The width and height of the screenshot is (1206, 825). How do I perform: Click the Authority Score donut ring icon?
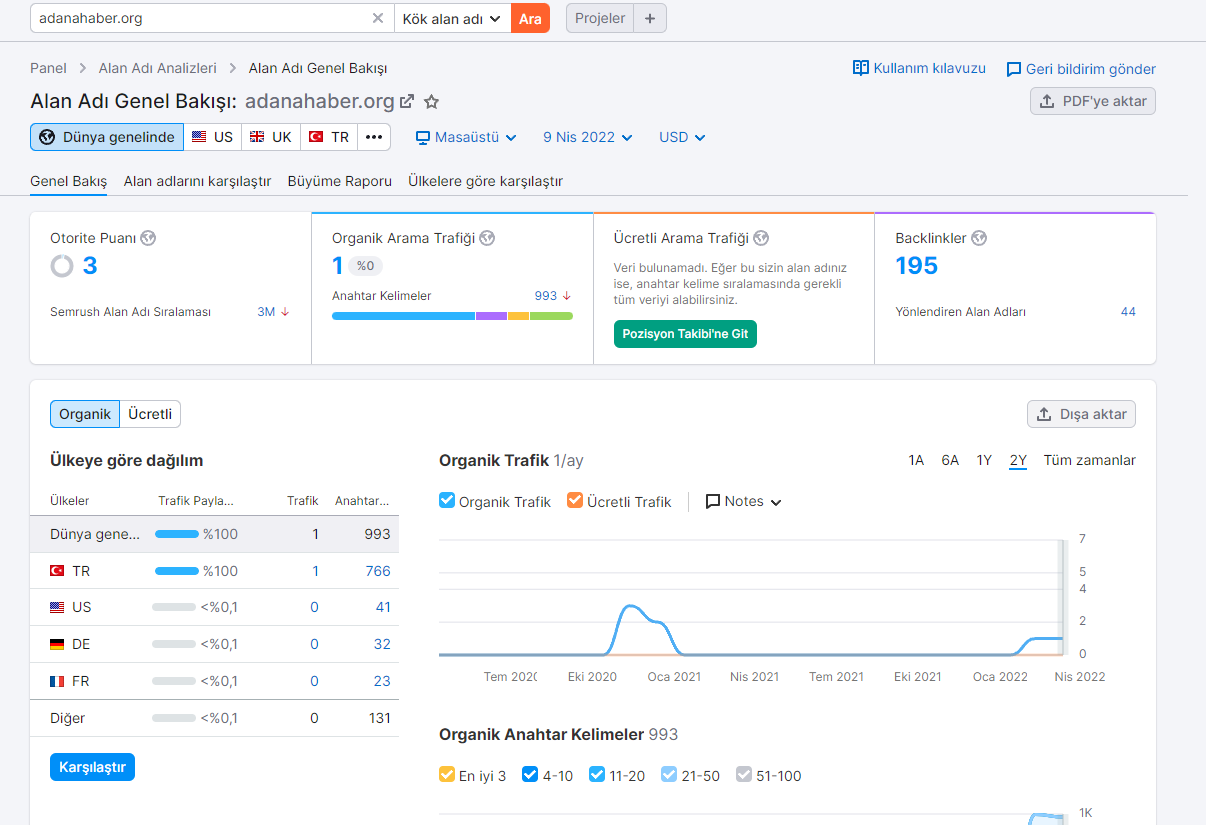coord(62,266)
